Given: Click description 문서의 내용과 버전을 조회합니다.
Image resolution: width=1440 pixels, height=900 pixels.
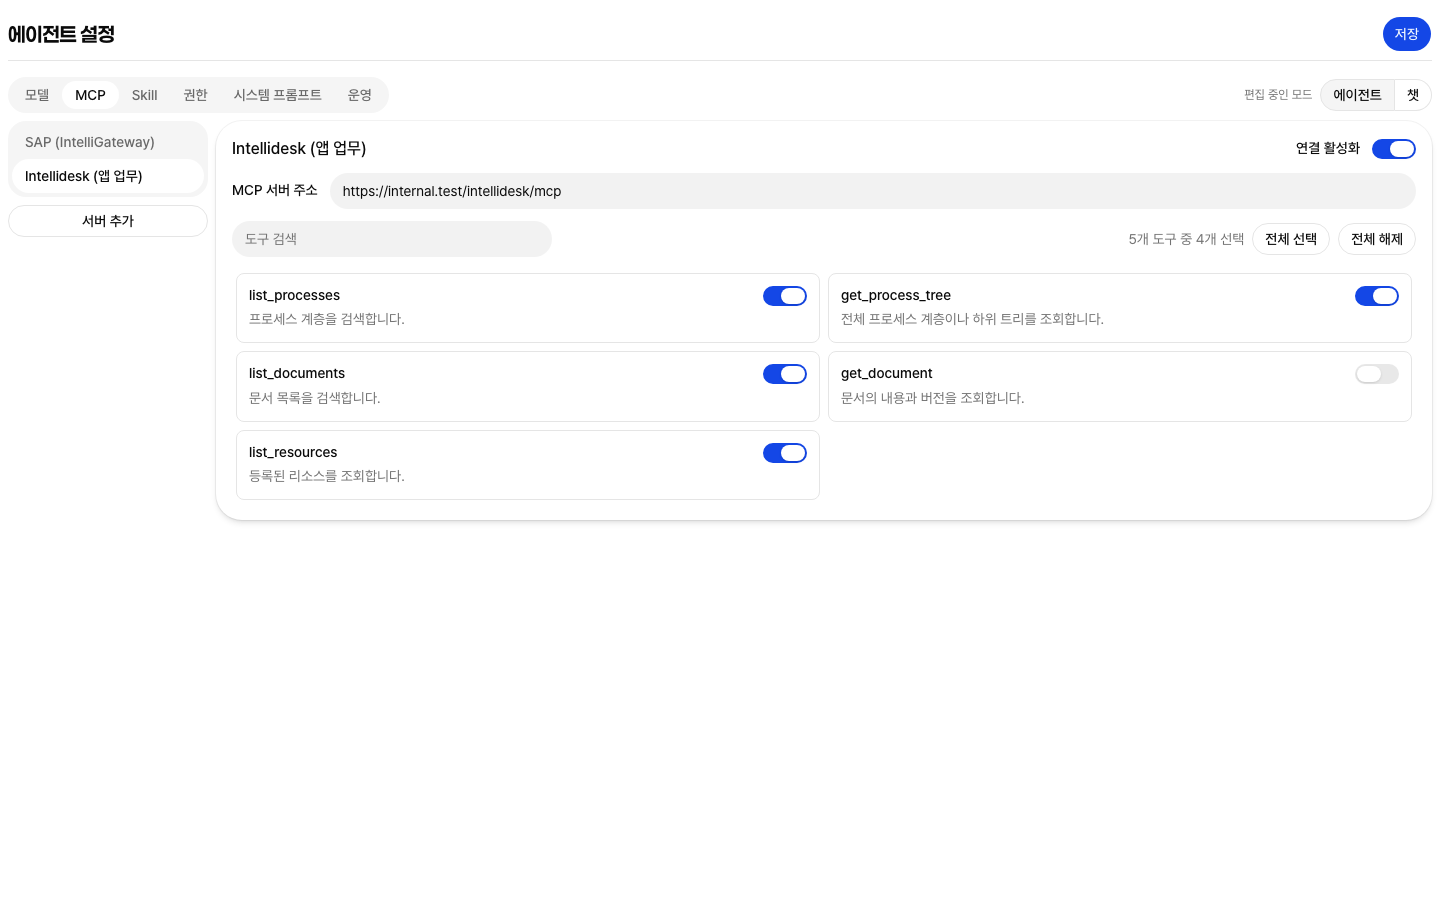Looking at the screenshot, I should [933, 398].
